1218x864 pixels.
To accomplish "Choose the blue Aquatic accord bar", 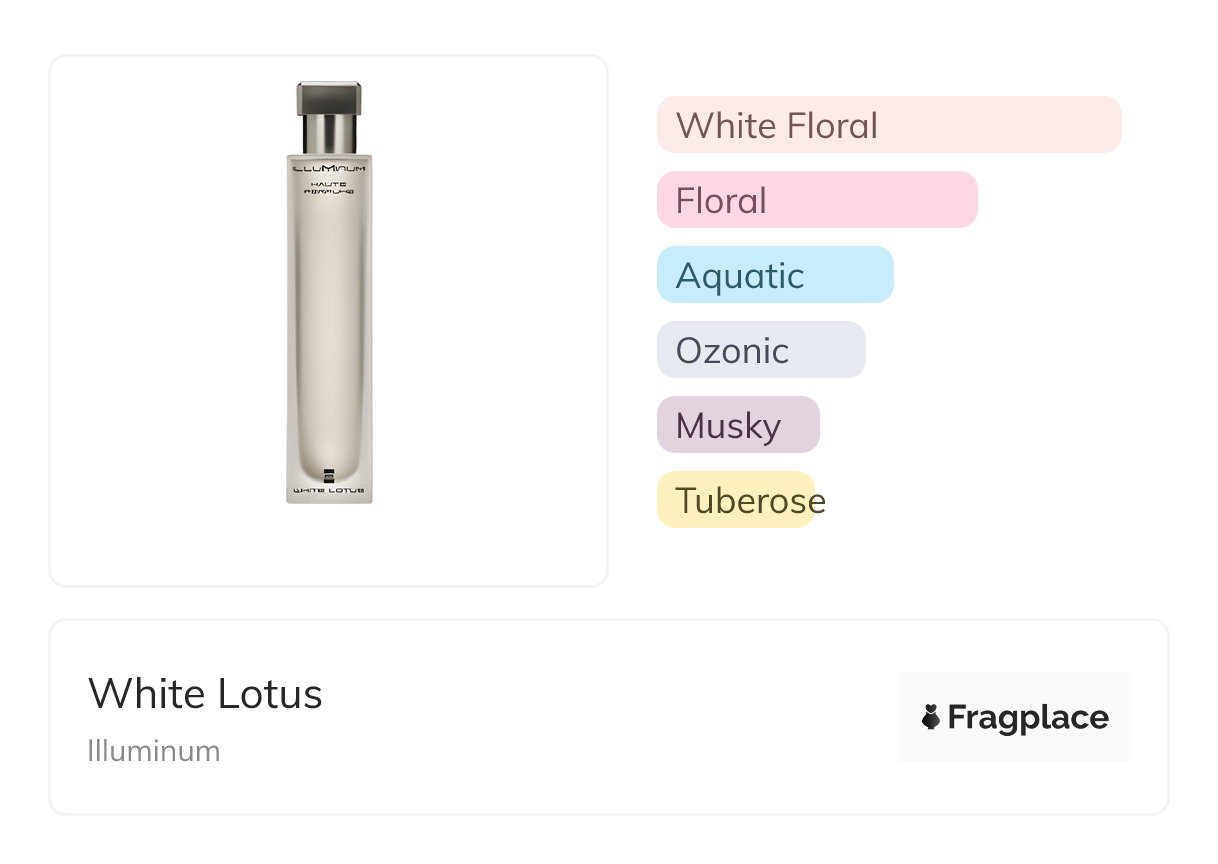I will pyautogui.click(x=774, y=275).
